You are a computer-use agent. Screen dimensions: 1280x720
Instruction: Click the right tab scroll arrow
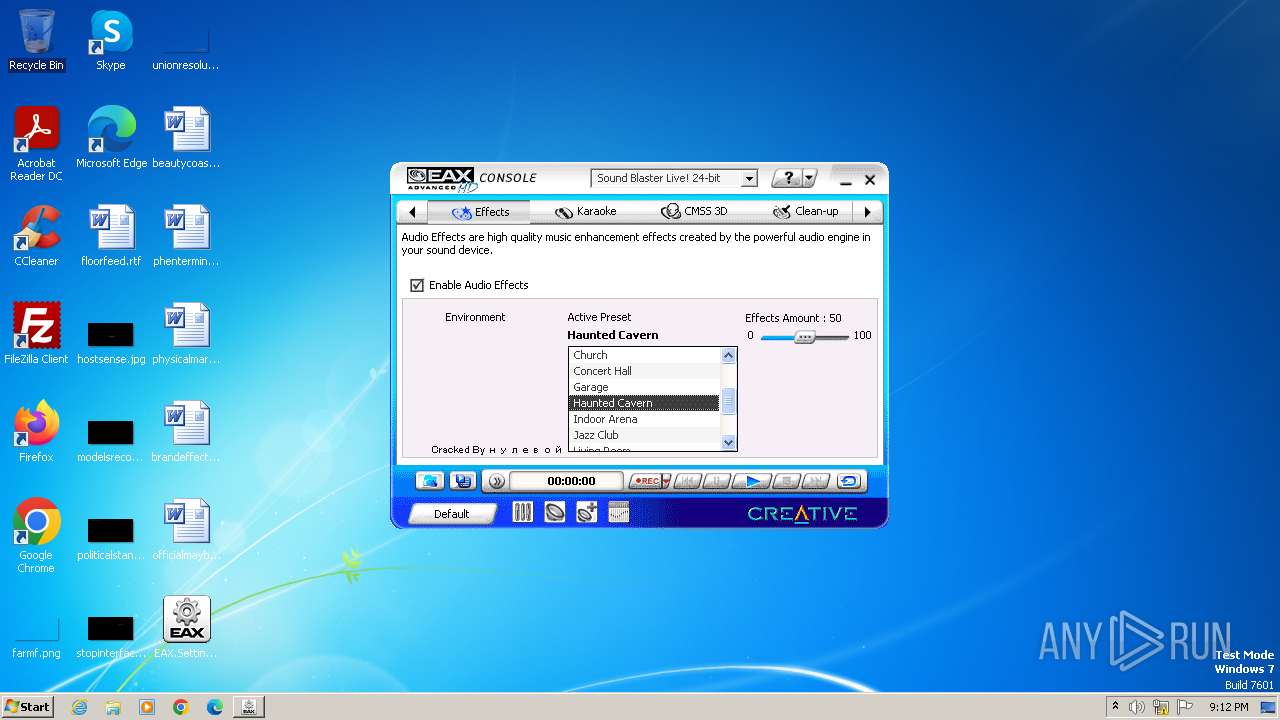868,212
